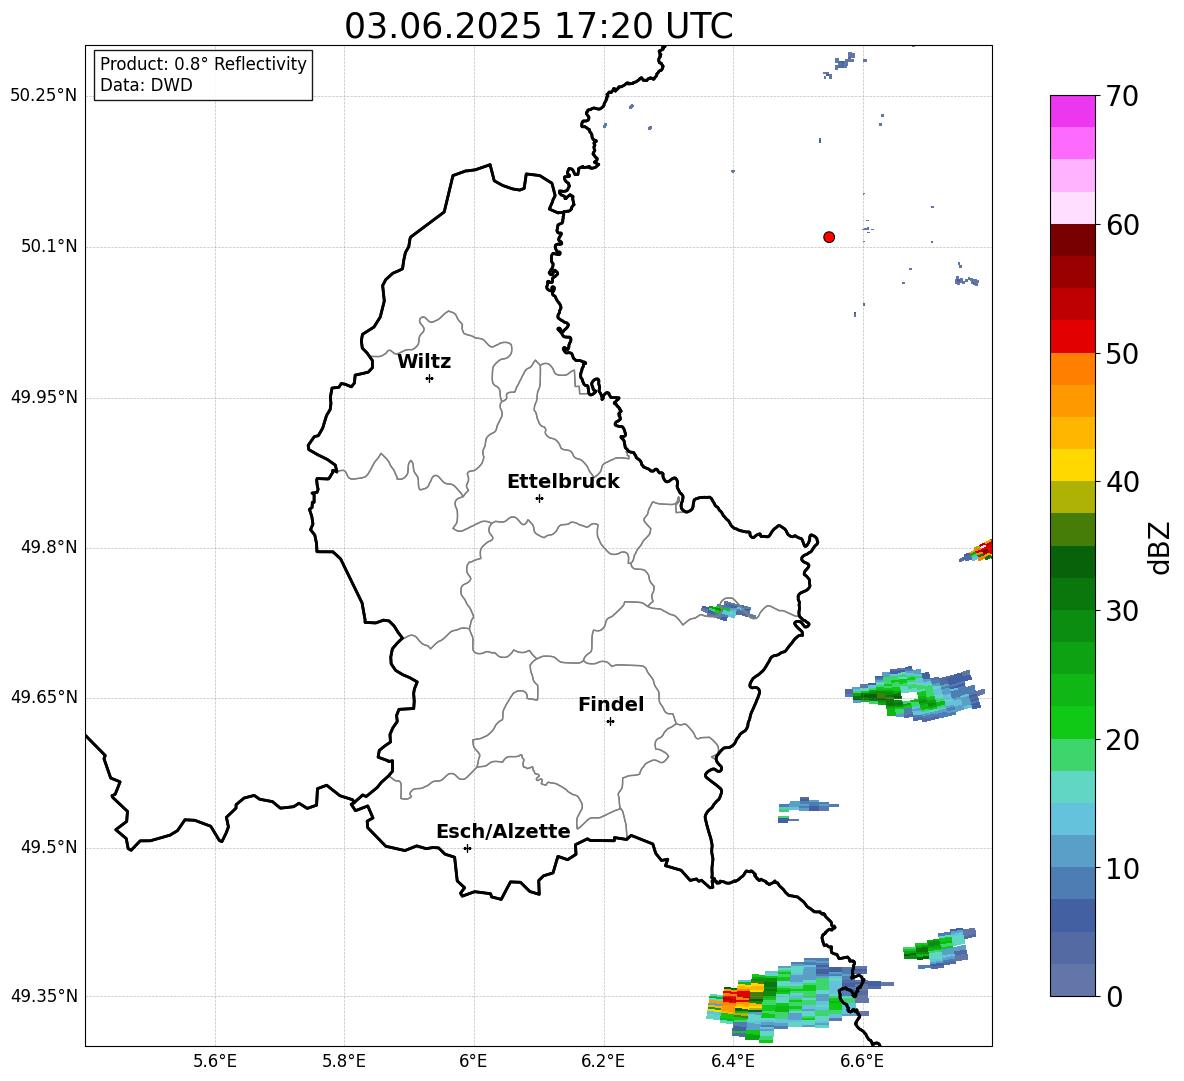This screenshot has width=1184, height=1081.
Task: Click the title '03.06.2025 17:20 UTC'
Action: click(538, 26)
